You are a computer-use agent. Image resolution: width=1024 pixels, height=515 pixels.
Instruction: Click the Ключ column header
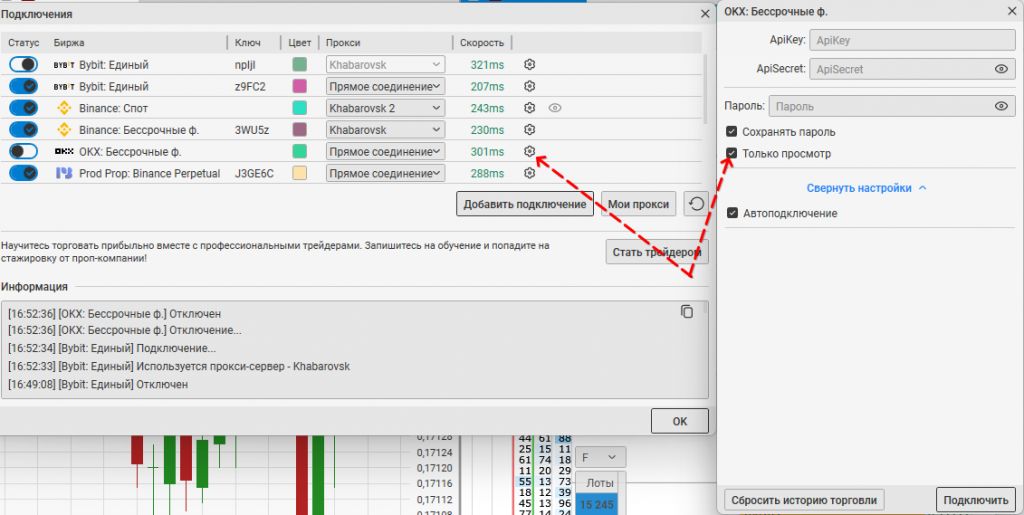(x=248, y=43)
